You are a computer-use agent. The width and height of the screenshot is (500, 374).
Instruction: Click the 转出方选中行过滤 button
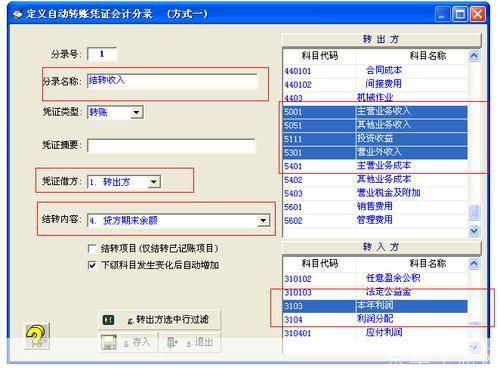[x=159, y=320]
